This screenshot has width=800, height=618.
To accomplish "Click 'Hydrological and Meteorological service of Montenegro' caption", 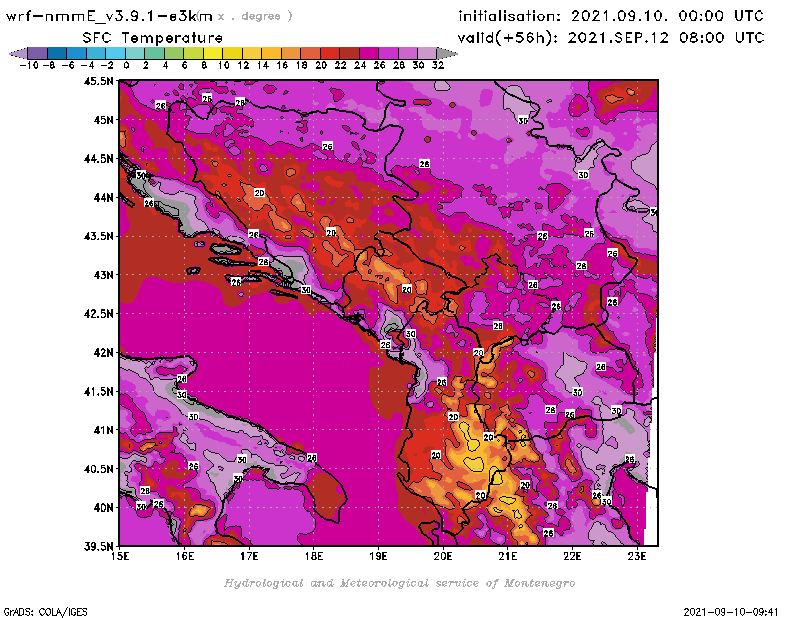I will (399, 583).
